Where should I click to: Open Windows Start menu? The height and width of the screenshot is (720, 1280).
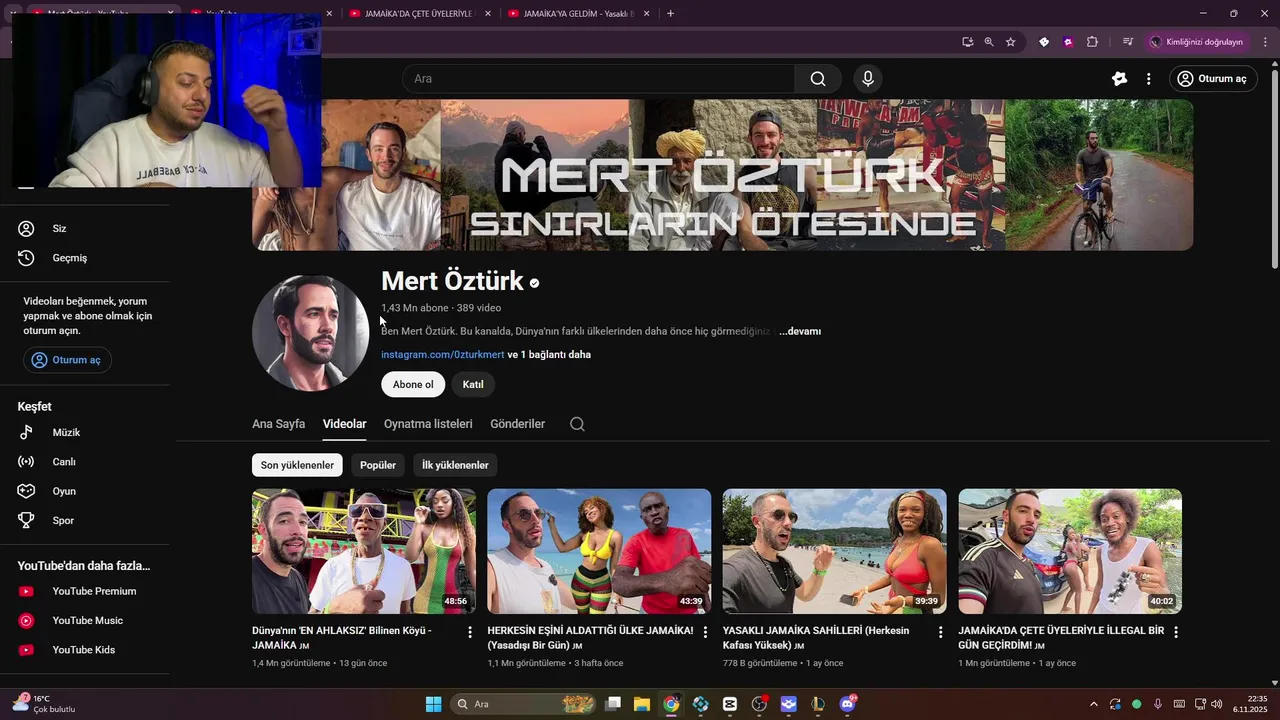(x=433, y=704)
